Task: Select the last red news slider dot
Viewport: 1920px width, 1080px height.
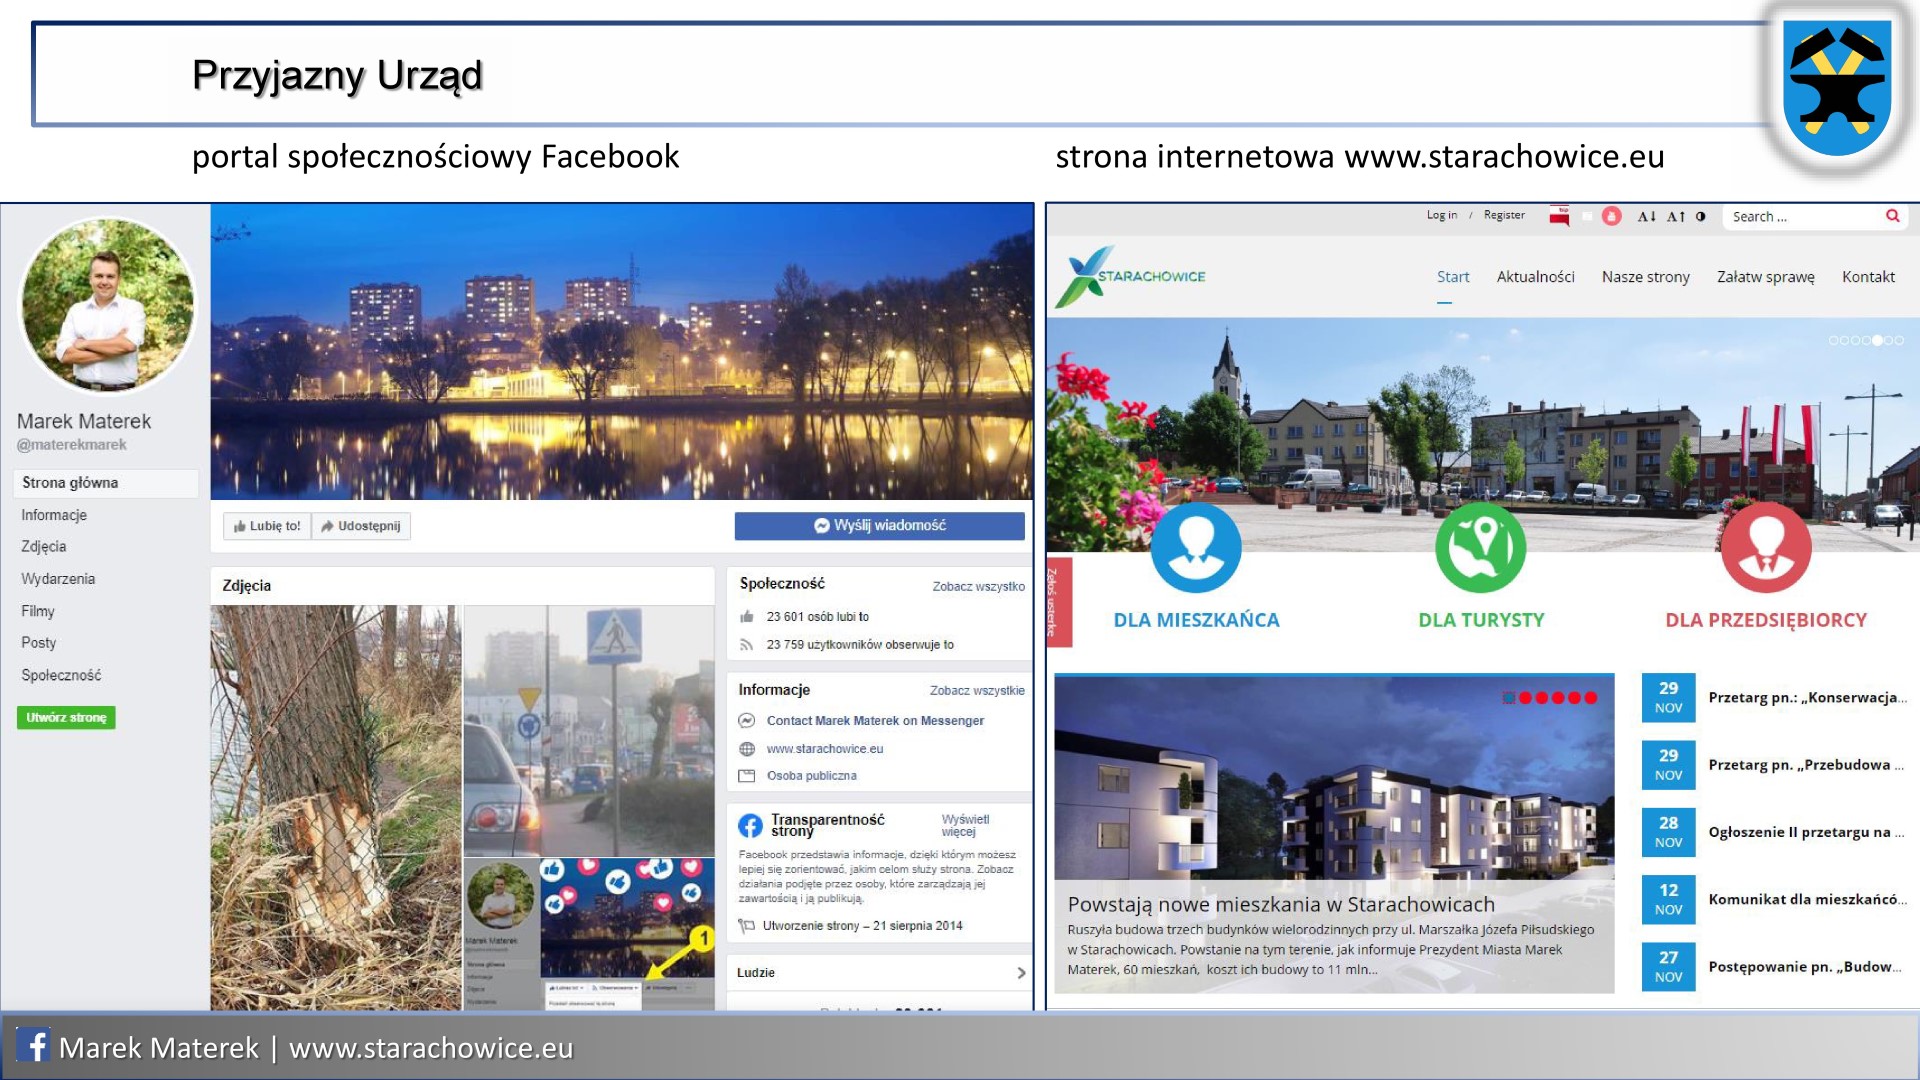Action: (x=1591, y=697)
